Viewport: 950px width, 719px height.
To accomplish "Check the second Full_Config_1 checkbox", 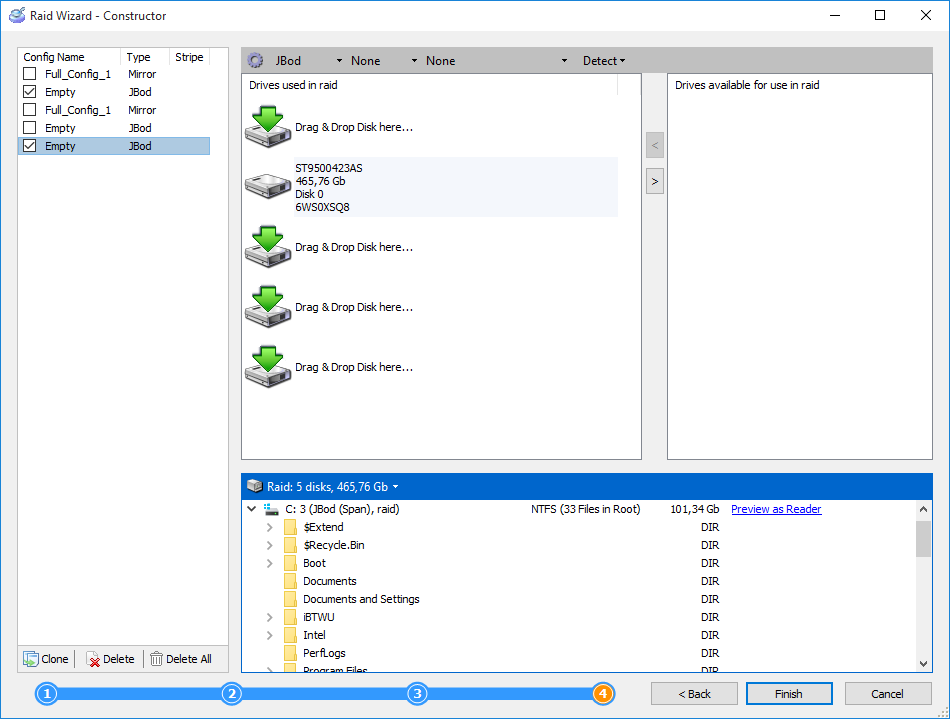I will click(29, 110).
